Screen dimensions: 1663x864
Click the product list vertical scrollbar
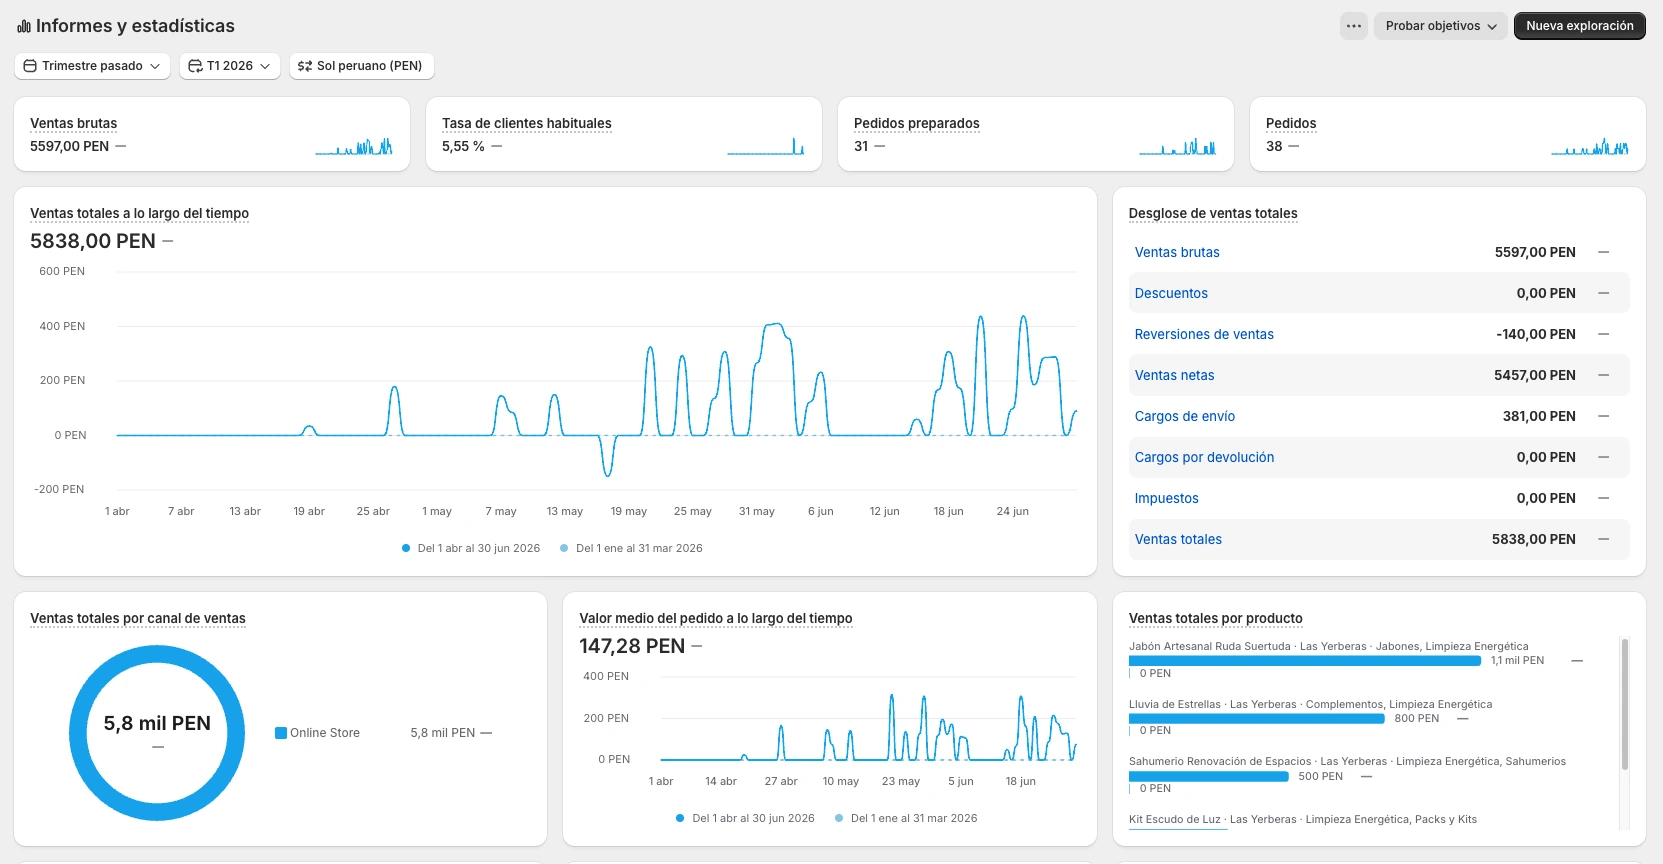click(1625, 704)
